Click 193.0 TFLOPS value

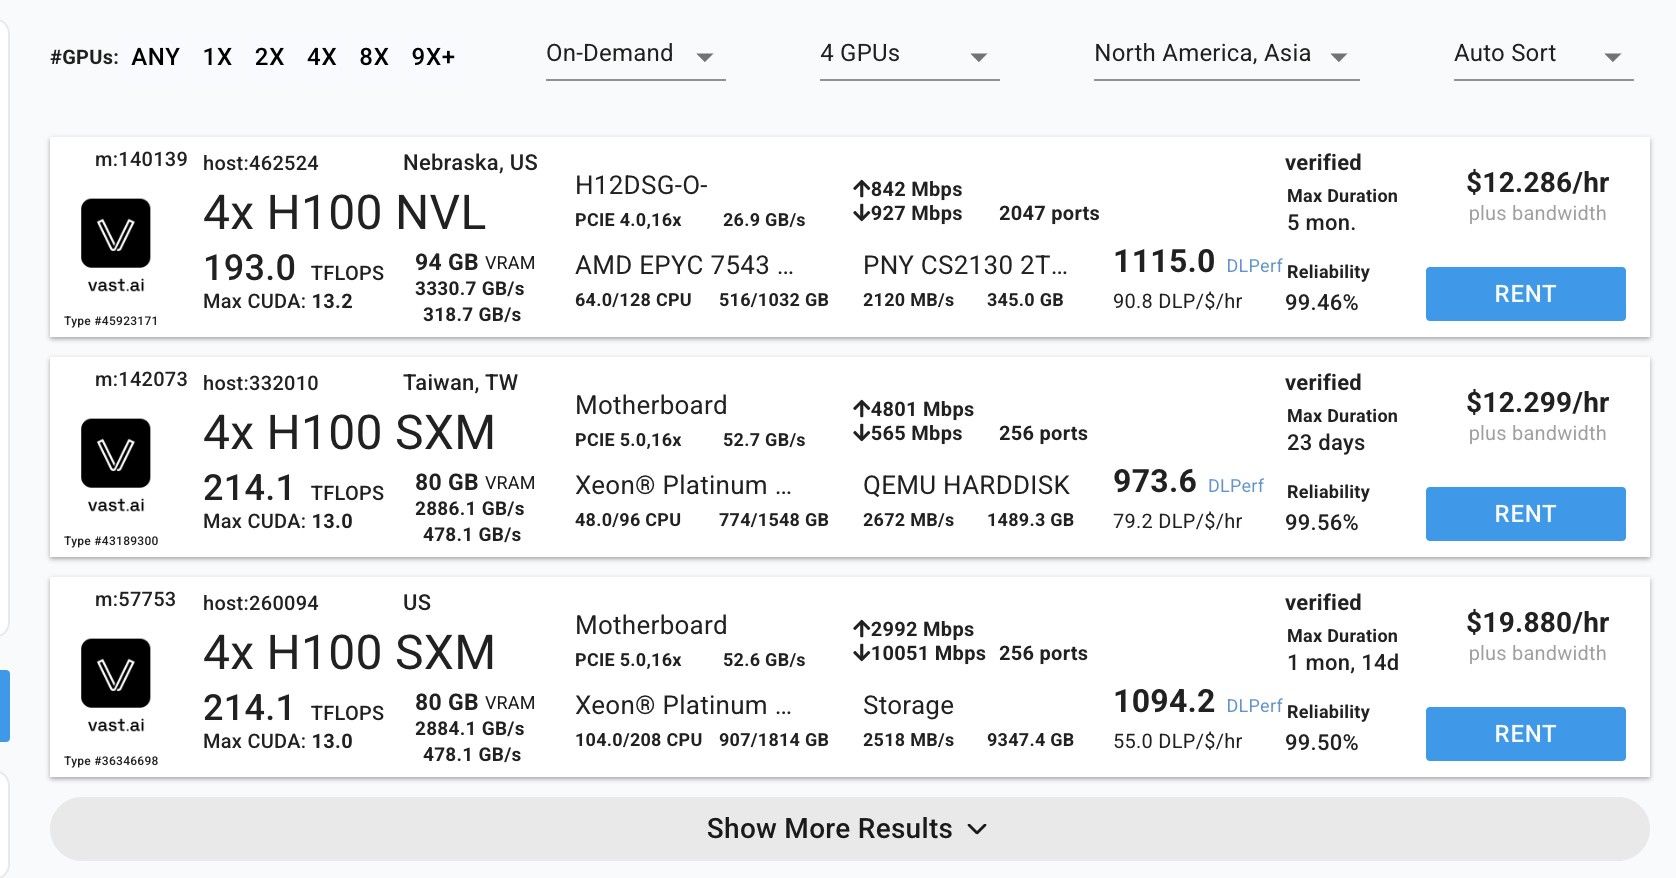click(x=294, y=269)
